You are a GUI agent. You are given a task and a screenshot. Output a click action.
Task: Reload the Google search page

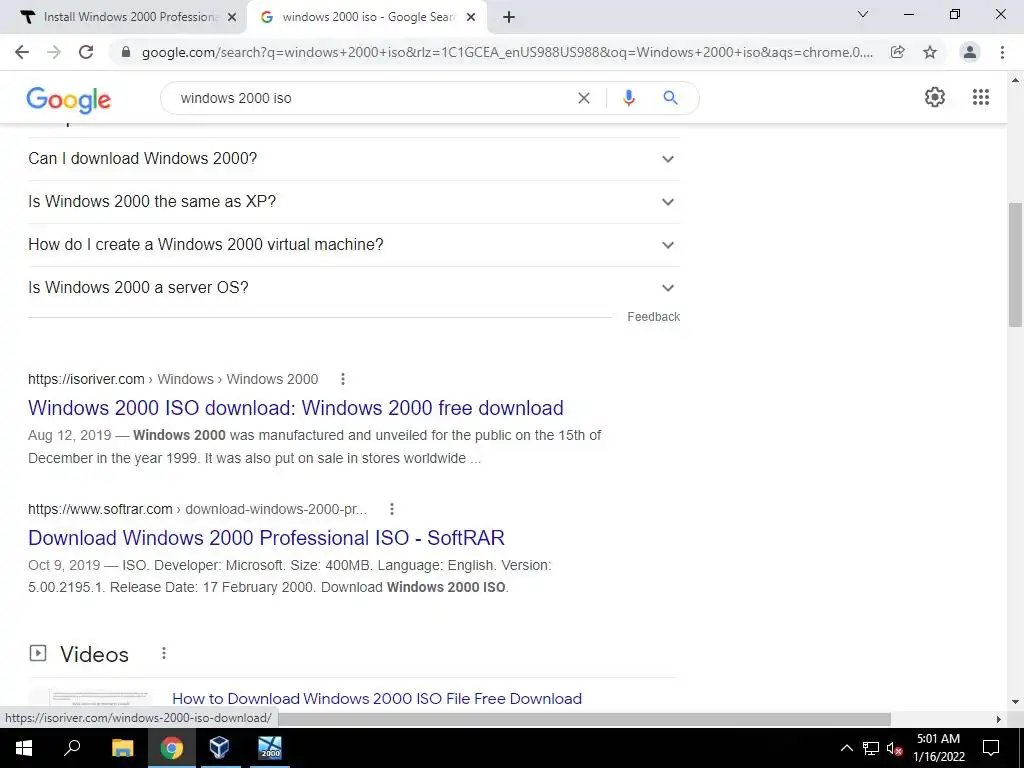pyautogui.click(x=86, y=52)
